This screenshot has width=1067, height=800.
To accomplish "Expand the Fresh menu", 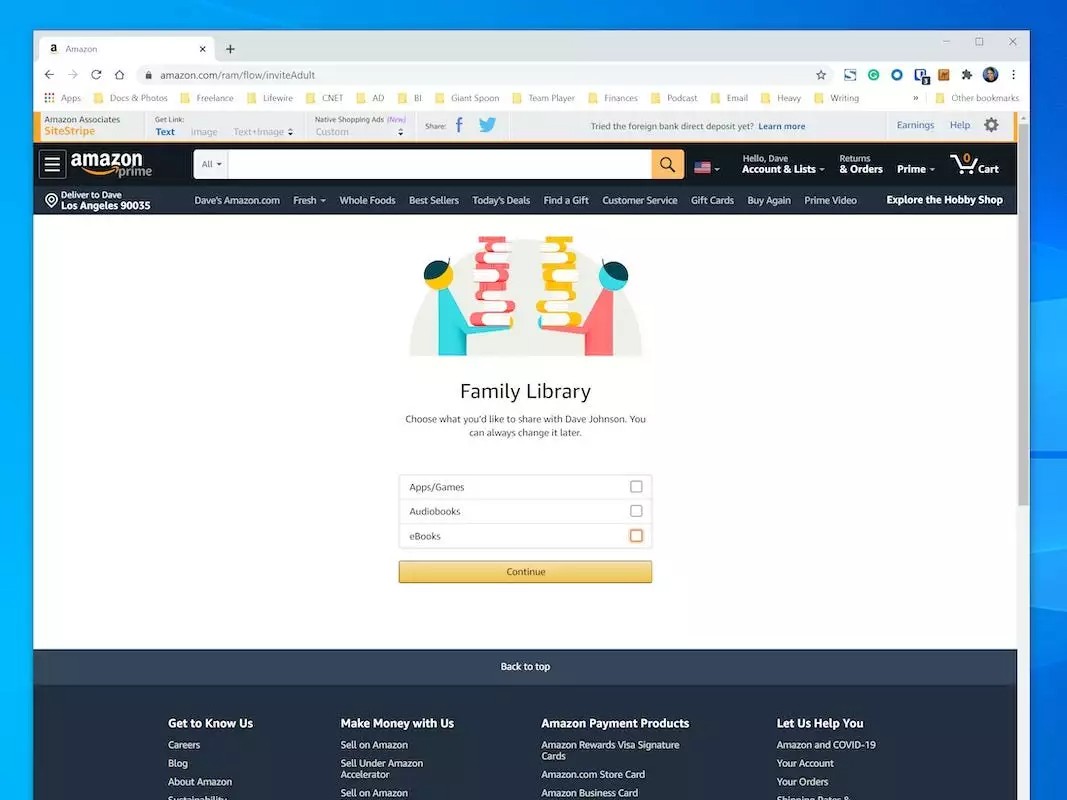I will 308,200.
